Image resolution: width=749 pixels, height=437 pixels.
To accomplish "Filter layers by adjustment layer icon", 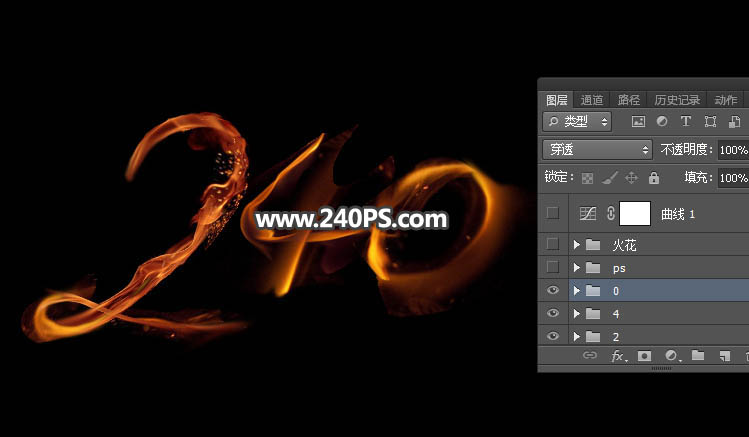I will pos(662,121).
